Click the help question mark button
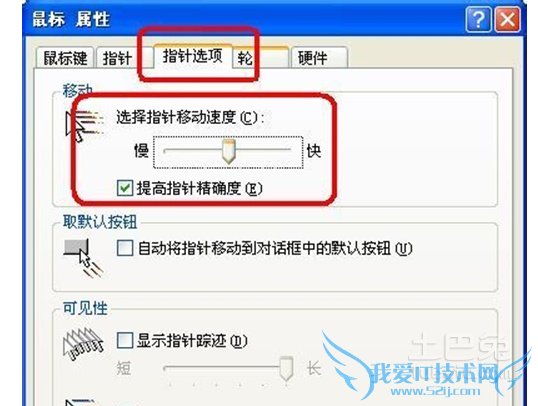 click(x=478, y=20)
